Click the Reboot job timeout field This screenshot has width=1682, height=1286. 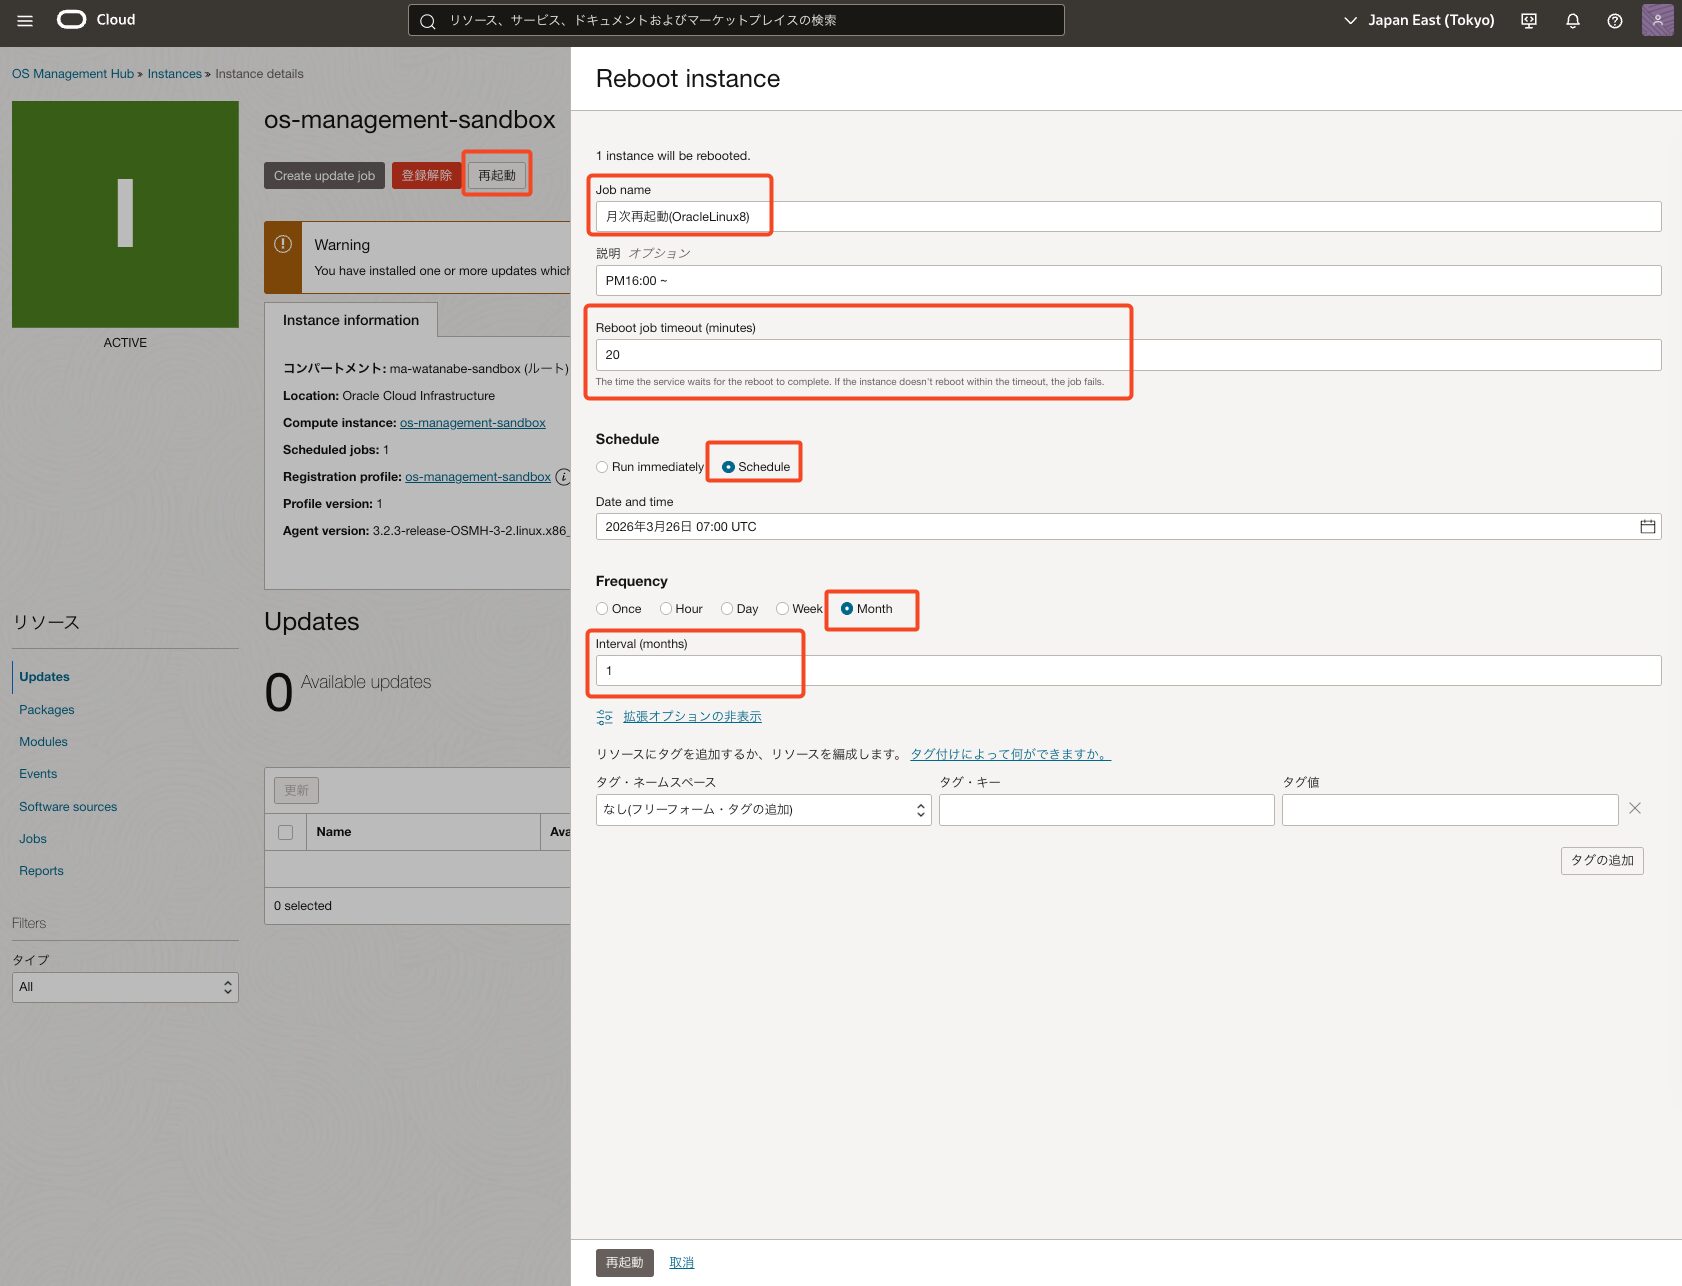[x=1127, y=355]
